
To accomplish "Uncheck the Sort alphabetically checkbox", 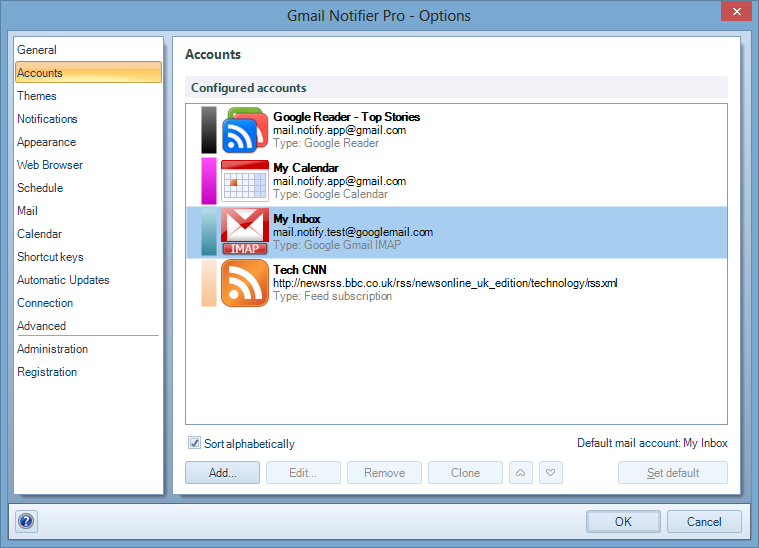I will point(195,443).
